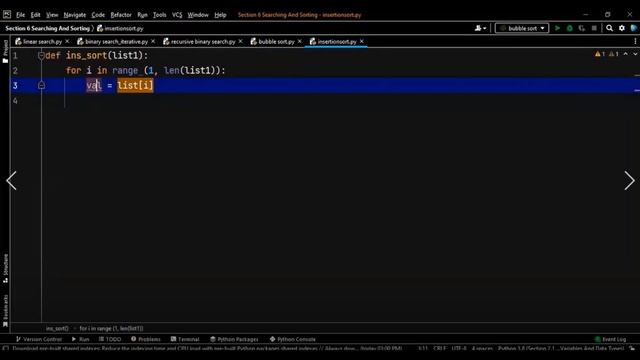Click CRLF line separator in status bar
The height and width of the screenshot is (360, 640).
(440, 349)
